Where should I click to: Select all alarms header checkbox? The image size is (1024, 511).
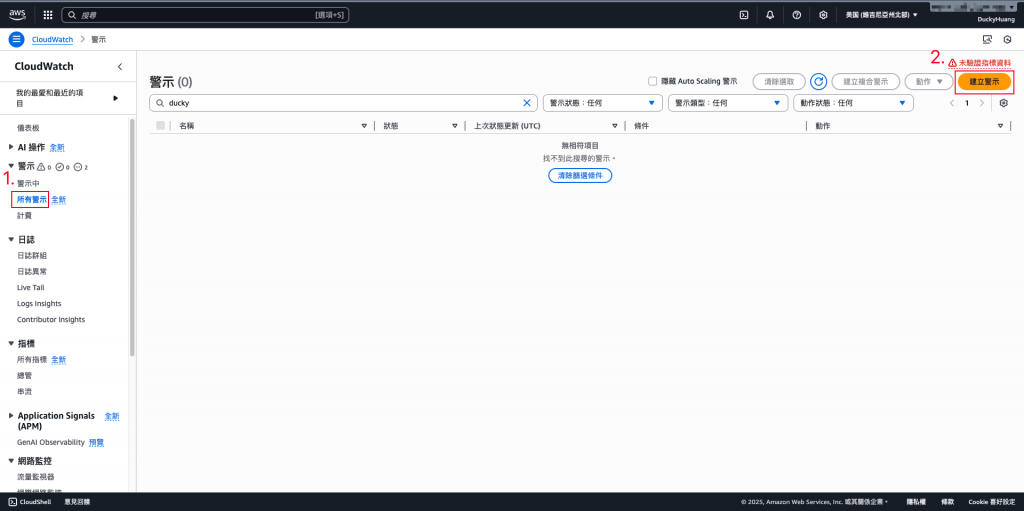pyautogui.click(x=161, y=125)
